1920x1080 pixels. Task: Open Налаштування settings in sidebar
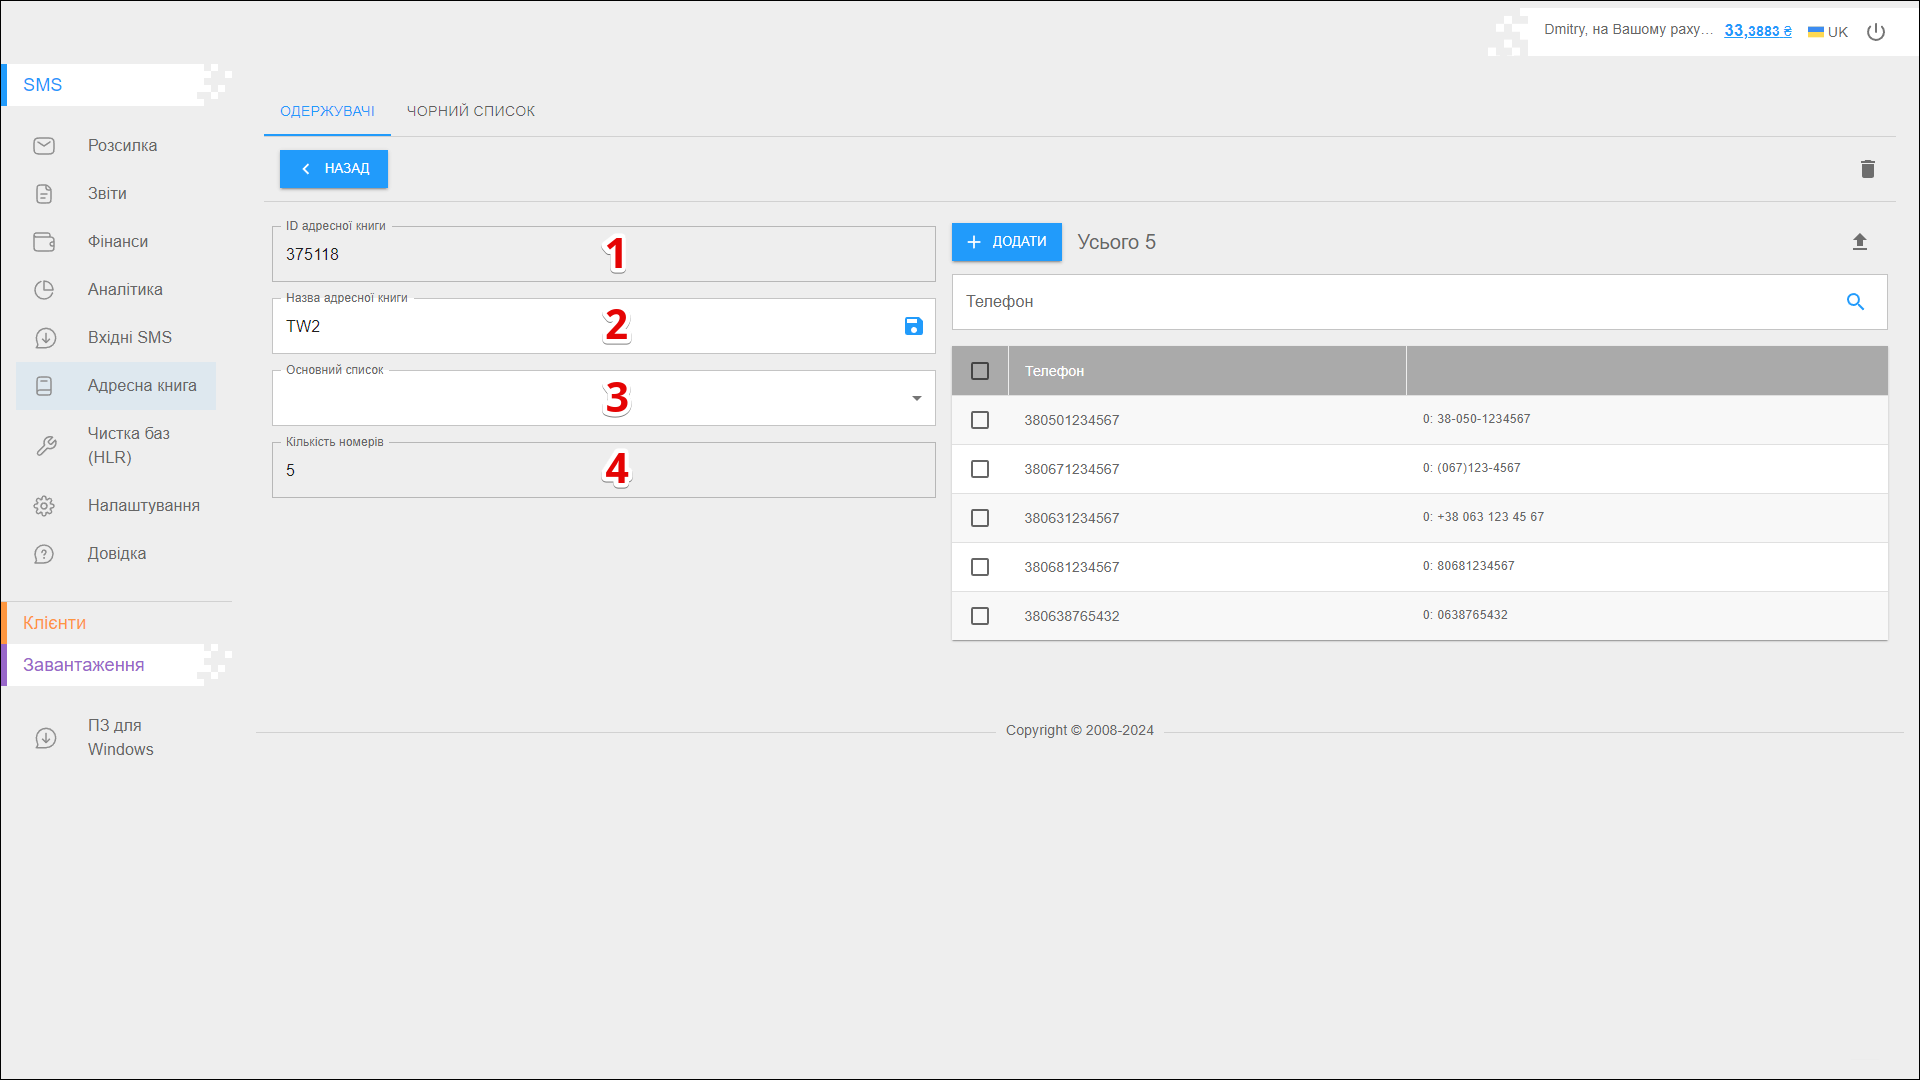143,506
